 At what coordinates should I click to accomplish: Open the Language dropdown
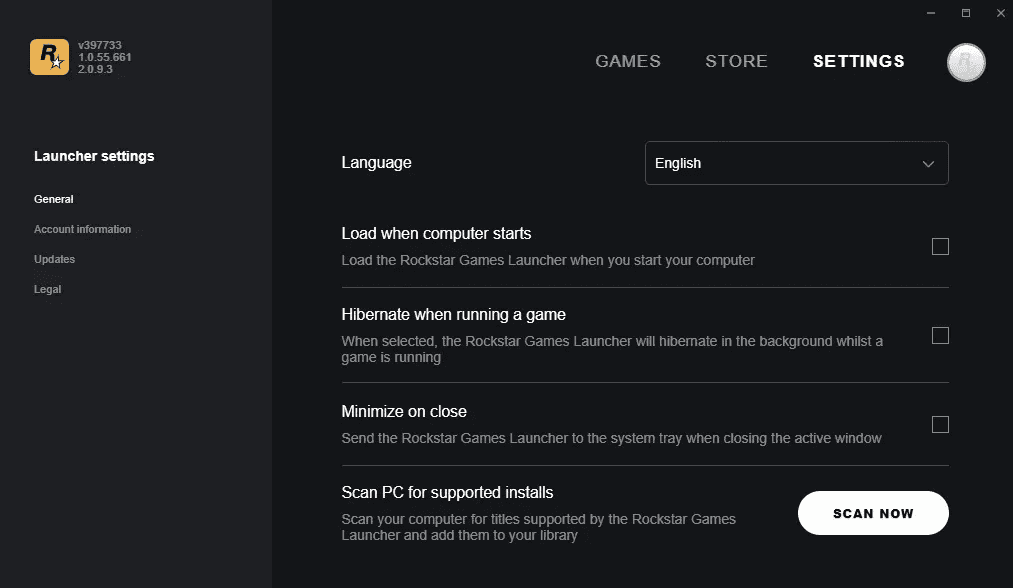click(x=796, y=163)
